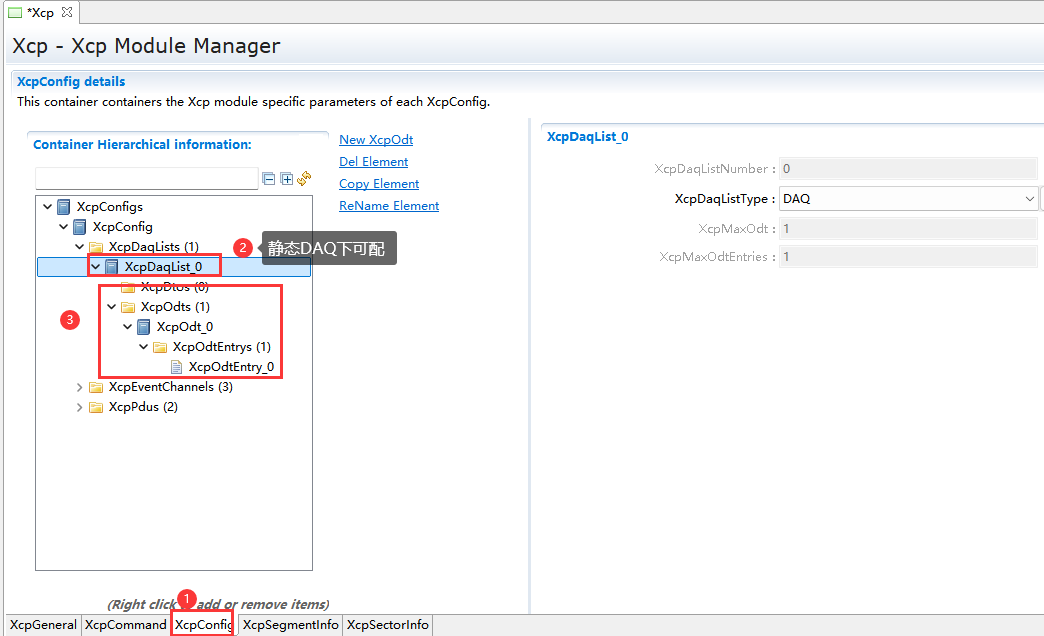Click the XcpPdus folder icon
This screenshot has height=636, width=1044.
click(x=96, y=407)
